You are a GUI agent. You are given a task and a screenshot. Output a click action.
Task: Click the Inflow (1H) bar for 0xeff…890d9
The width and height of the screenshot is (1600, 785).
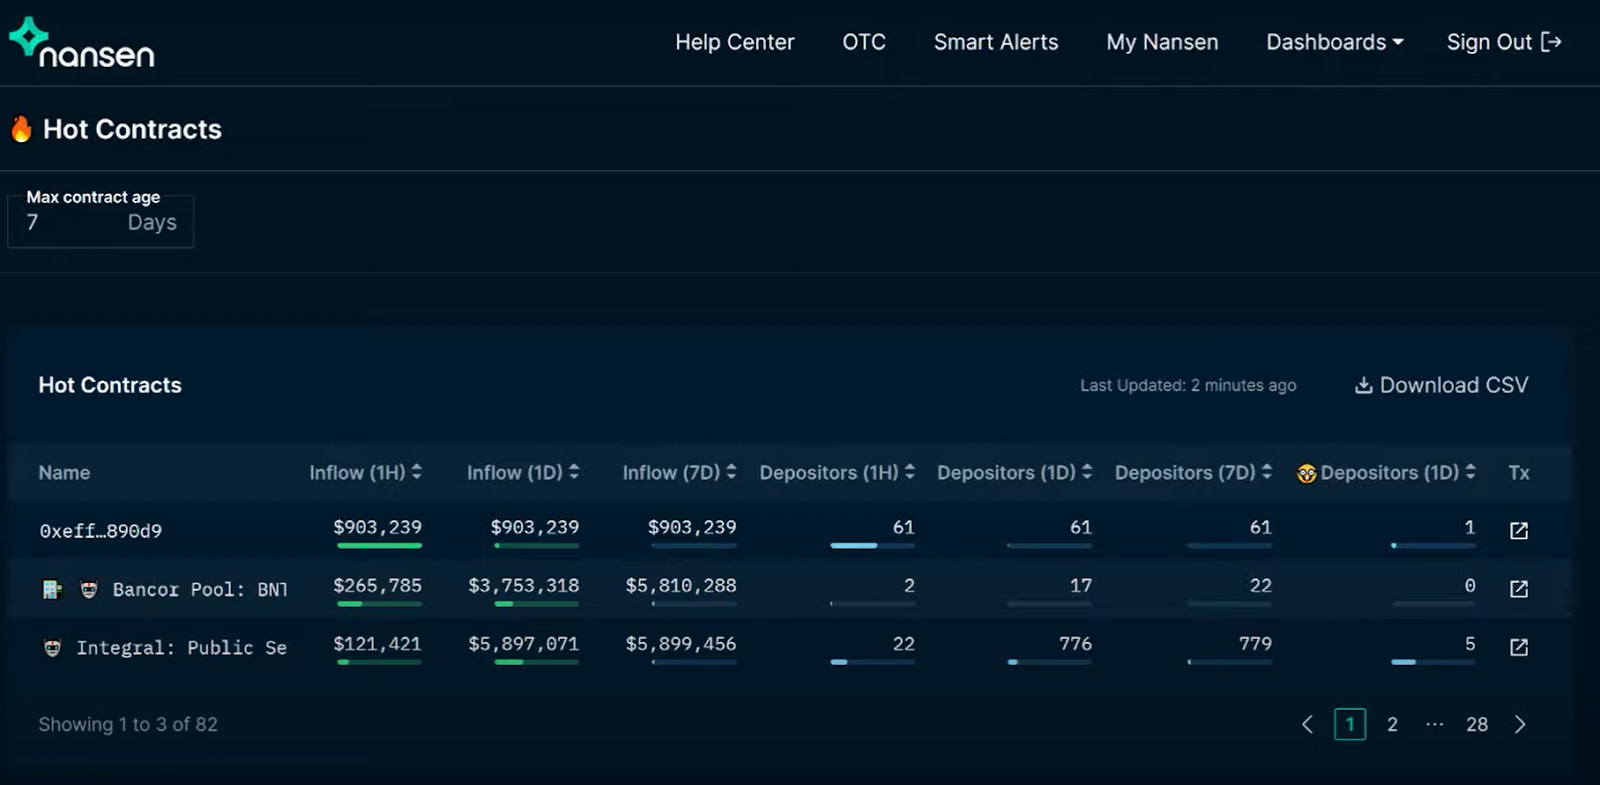tap(379, 546)
